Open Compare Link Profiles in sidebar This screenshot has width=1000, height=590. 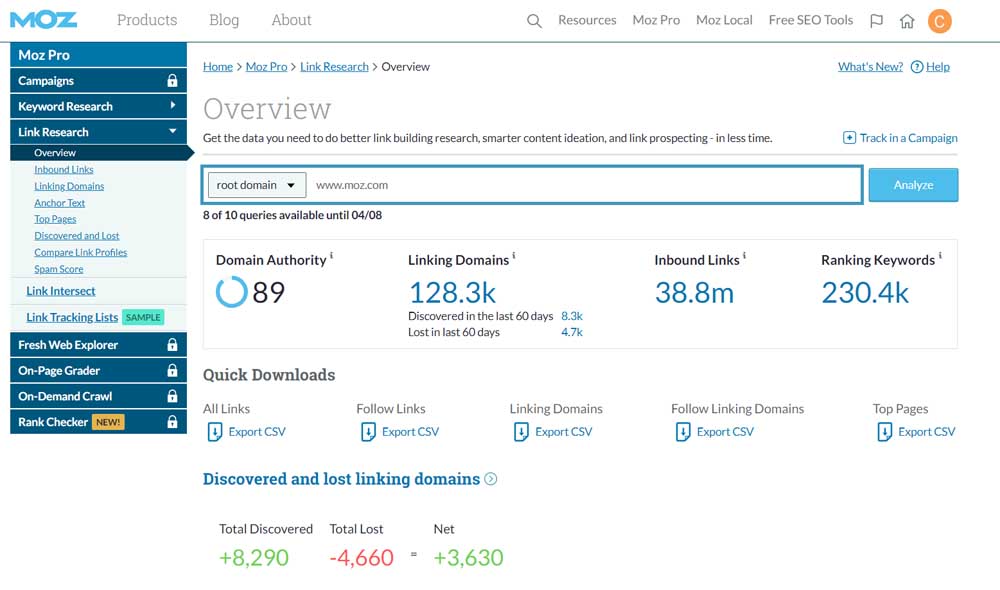coord(80,252)
